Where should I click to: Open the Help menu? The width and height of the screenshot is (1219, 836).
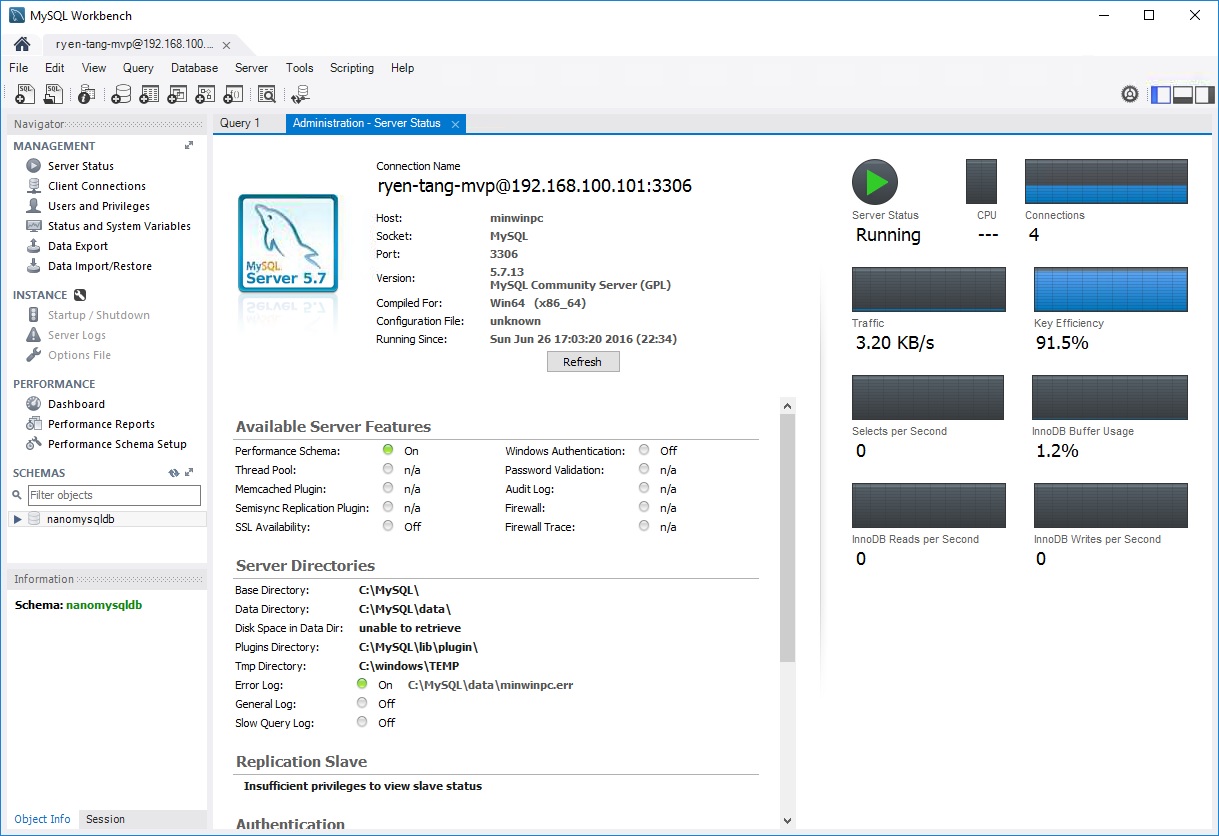402,68
